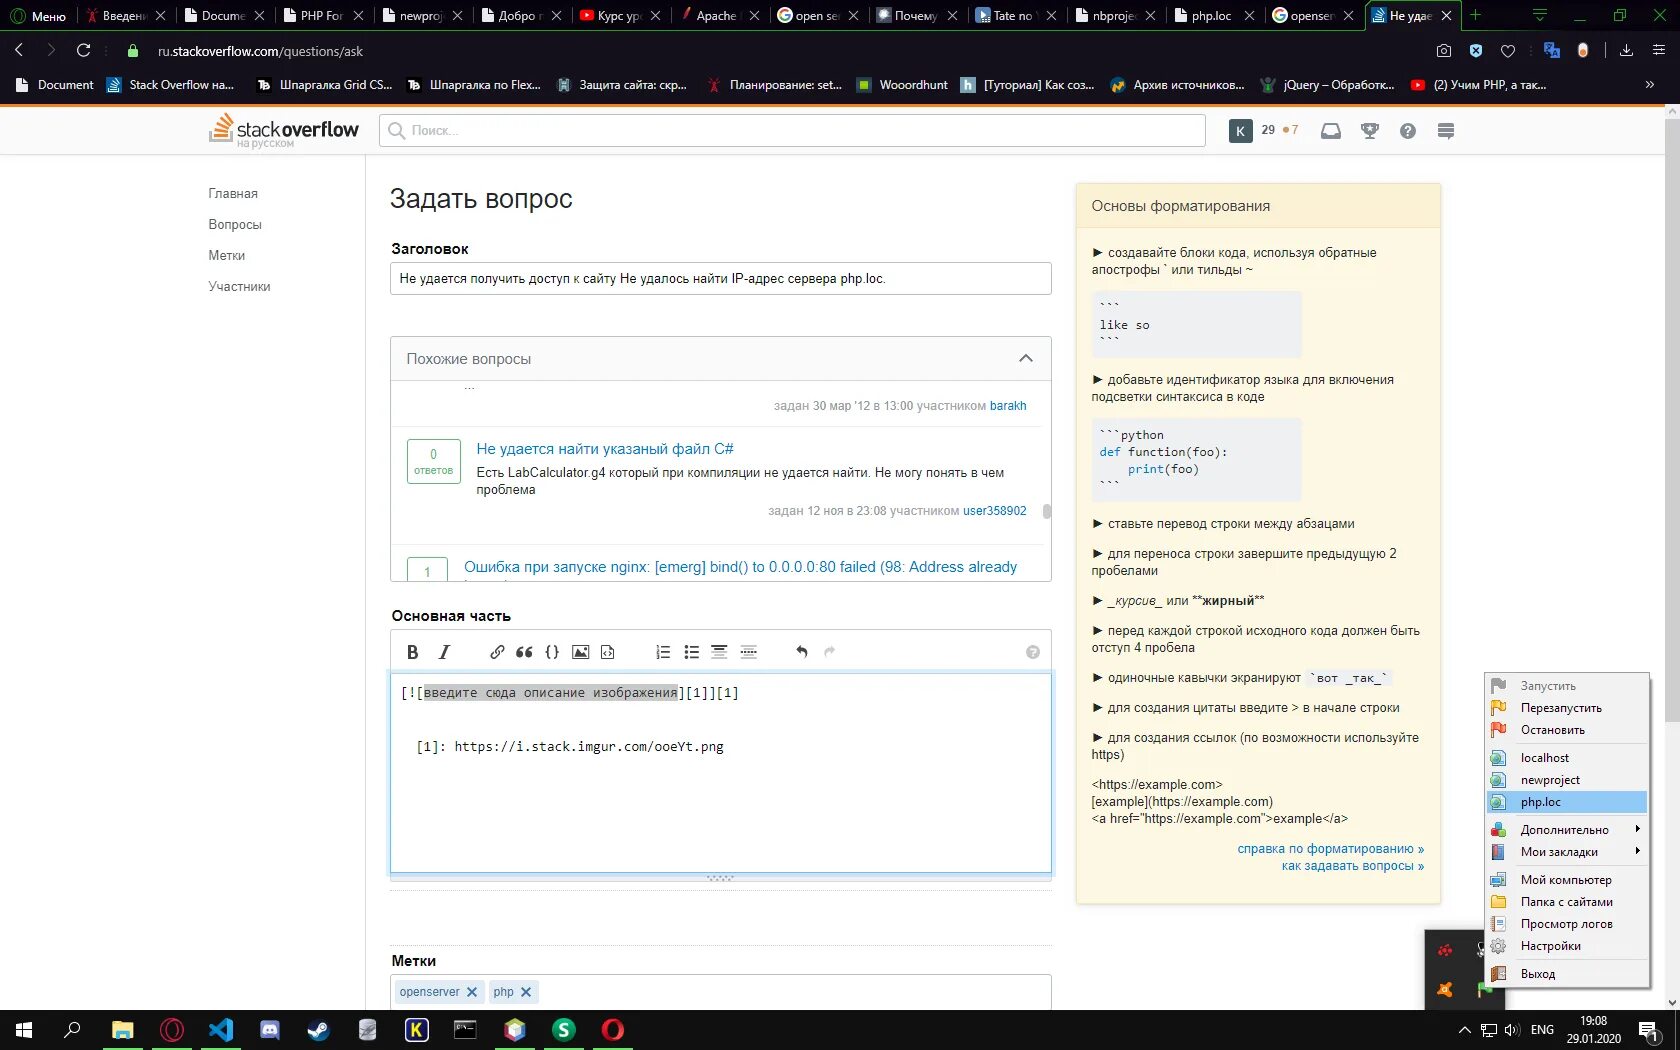Redo edit in the editor toolbar
Screen dimensions: 1680x1050
point(829,652)
